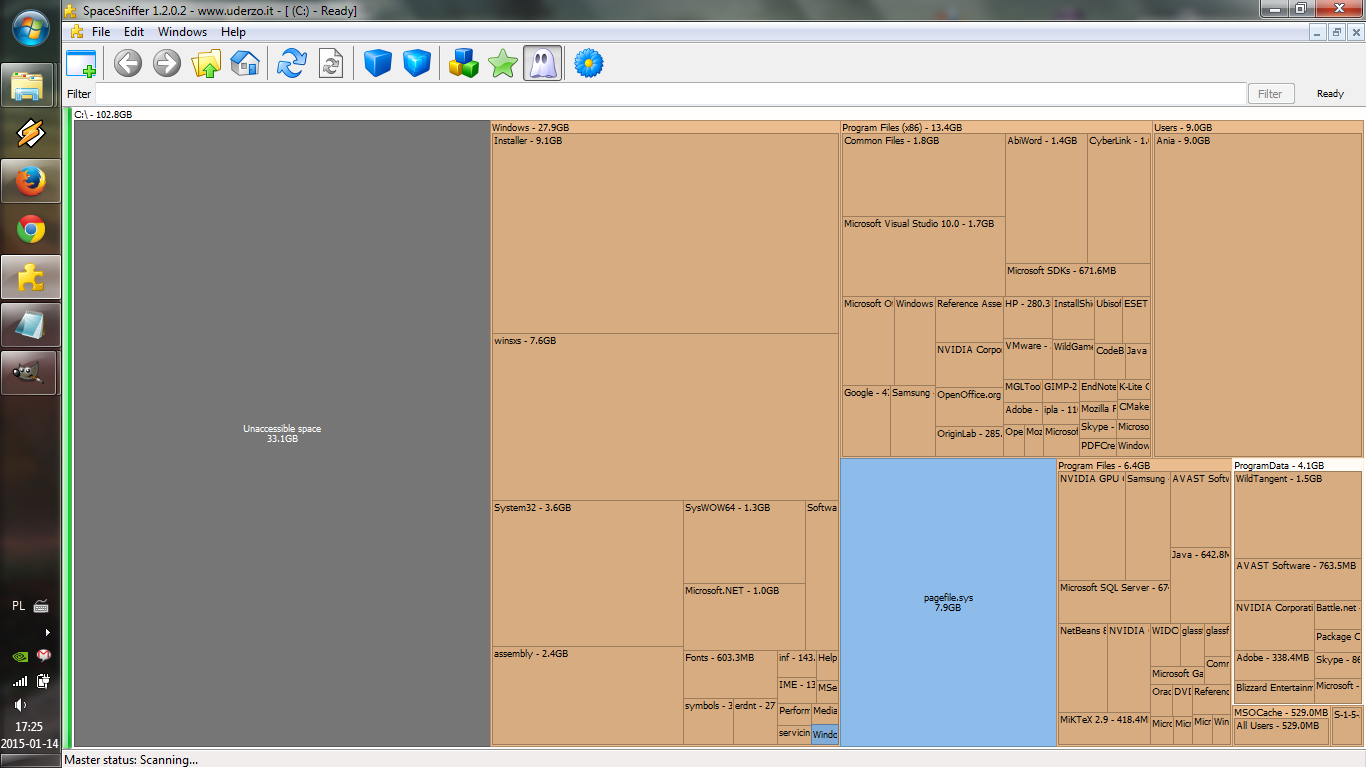Image resolution: width=1366 pixels, height=768 pixels.
Task: Click the Filter button
Action: [1270, 94]
